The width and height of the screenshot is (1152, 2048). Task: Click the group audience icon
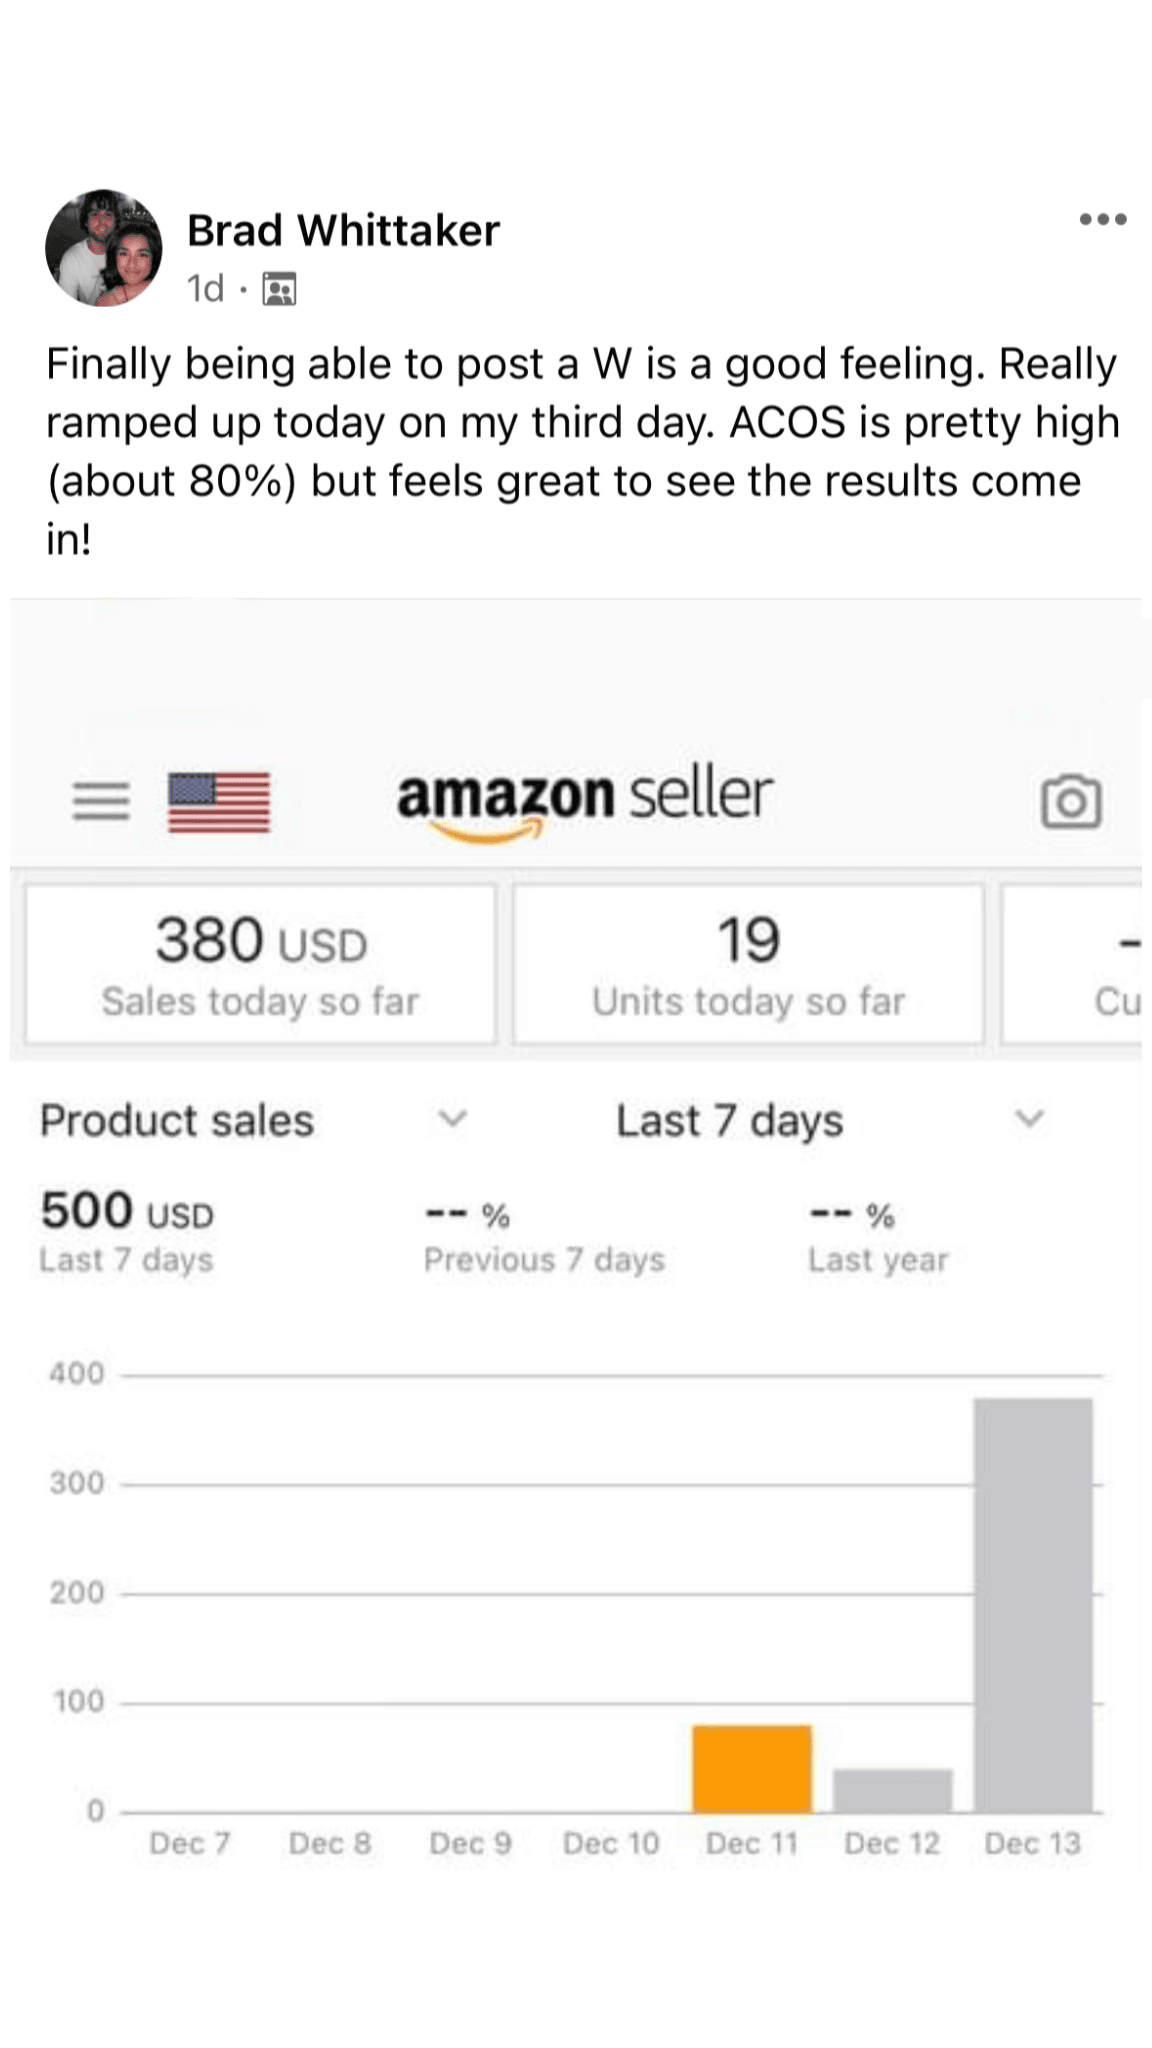point(279,289)
